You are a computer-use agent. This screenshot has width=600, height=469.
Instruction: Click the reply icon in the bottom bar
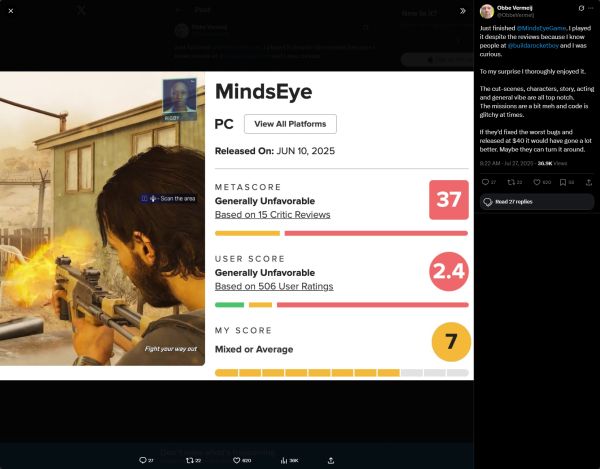point(143,460)
